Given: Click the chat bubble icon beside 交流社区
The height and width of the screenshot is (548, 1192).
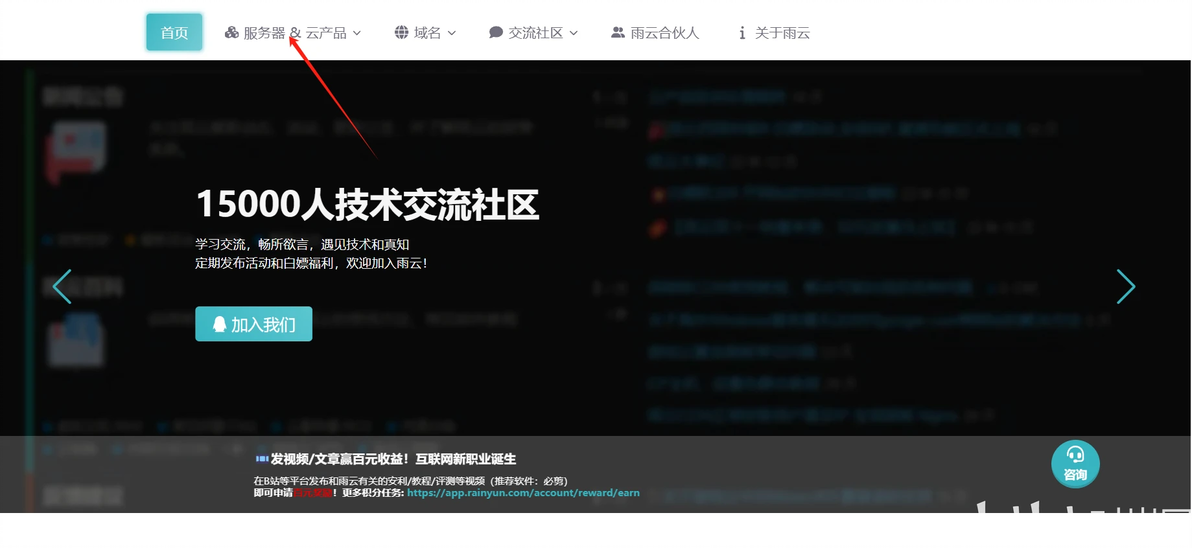Looking at the screenshot, I should click(496, 33).
